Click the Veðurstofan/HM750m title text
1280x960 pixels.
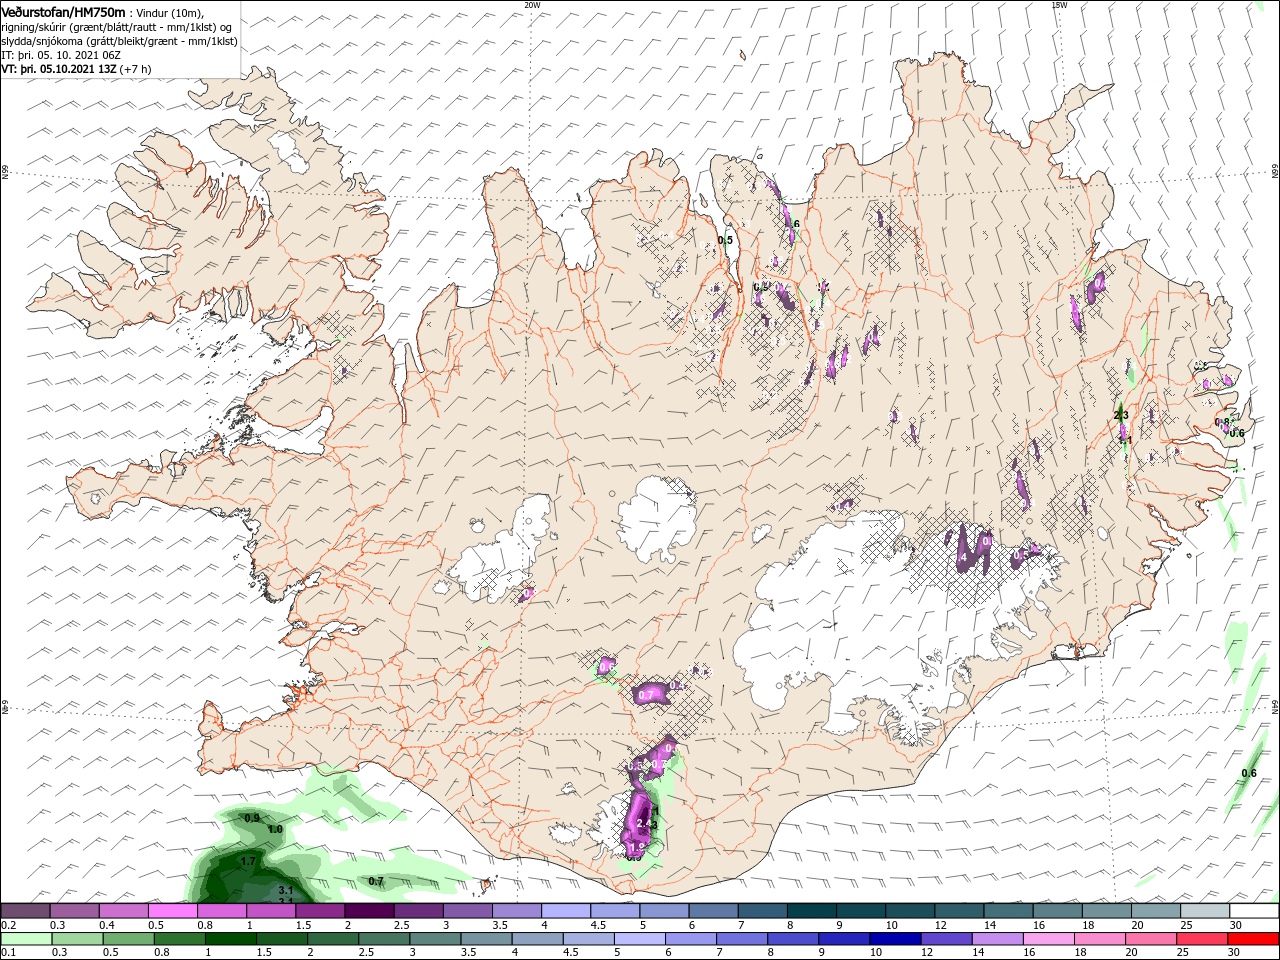[x=63, y=12]
